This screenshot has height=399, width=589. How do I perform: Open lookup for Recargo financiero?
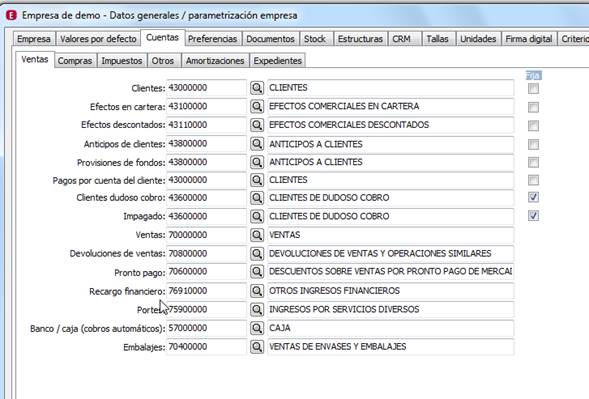[257, 291]
